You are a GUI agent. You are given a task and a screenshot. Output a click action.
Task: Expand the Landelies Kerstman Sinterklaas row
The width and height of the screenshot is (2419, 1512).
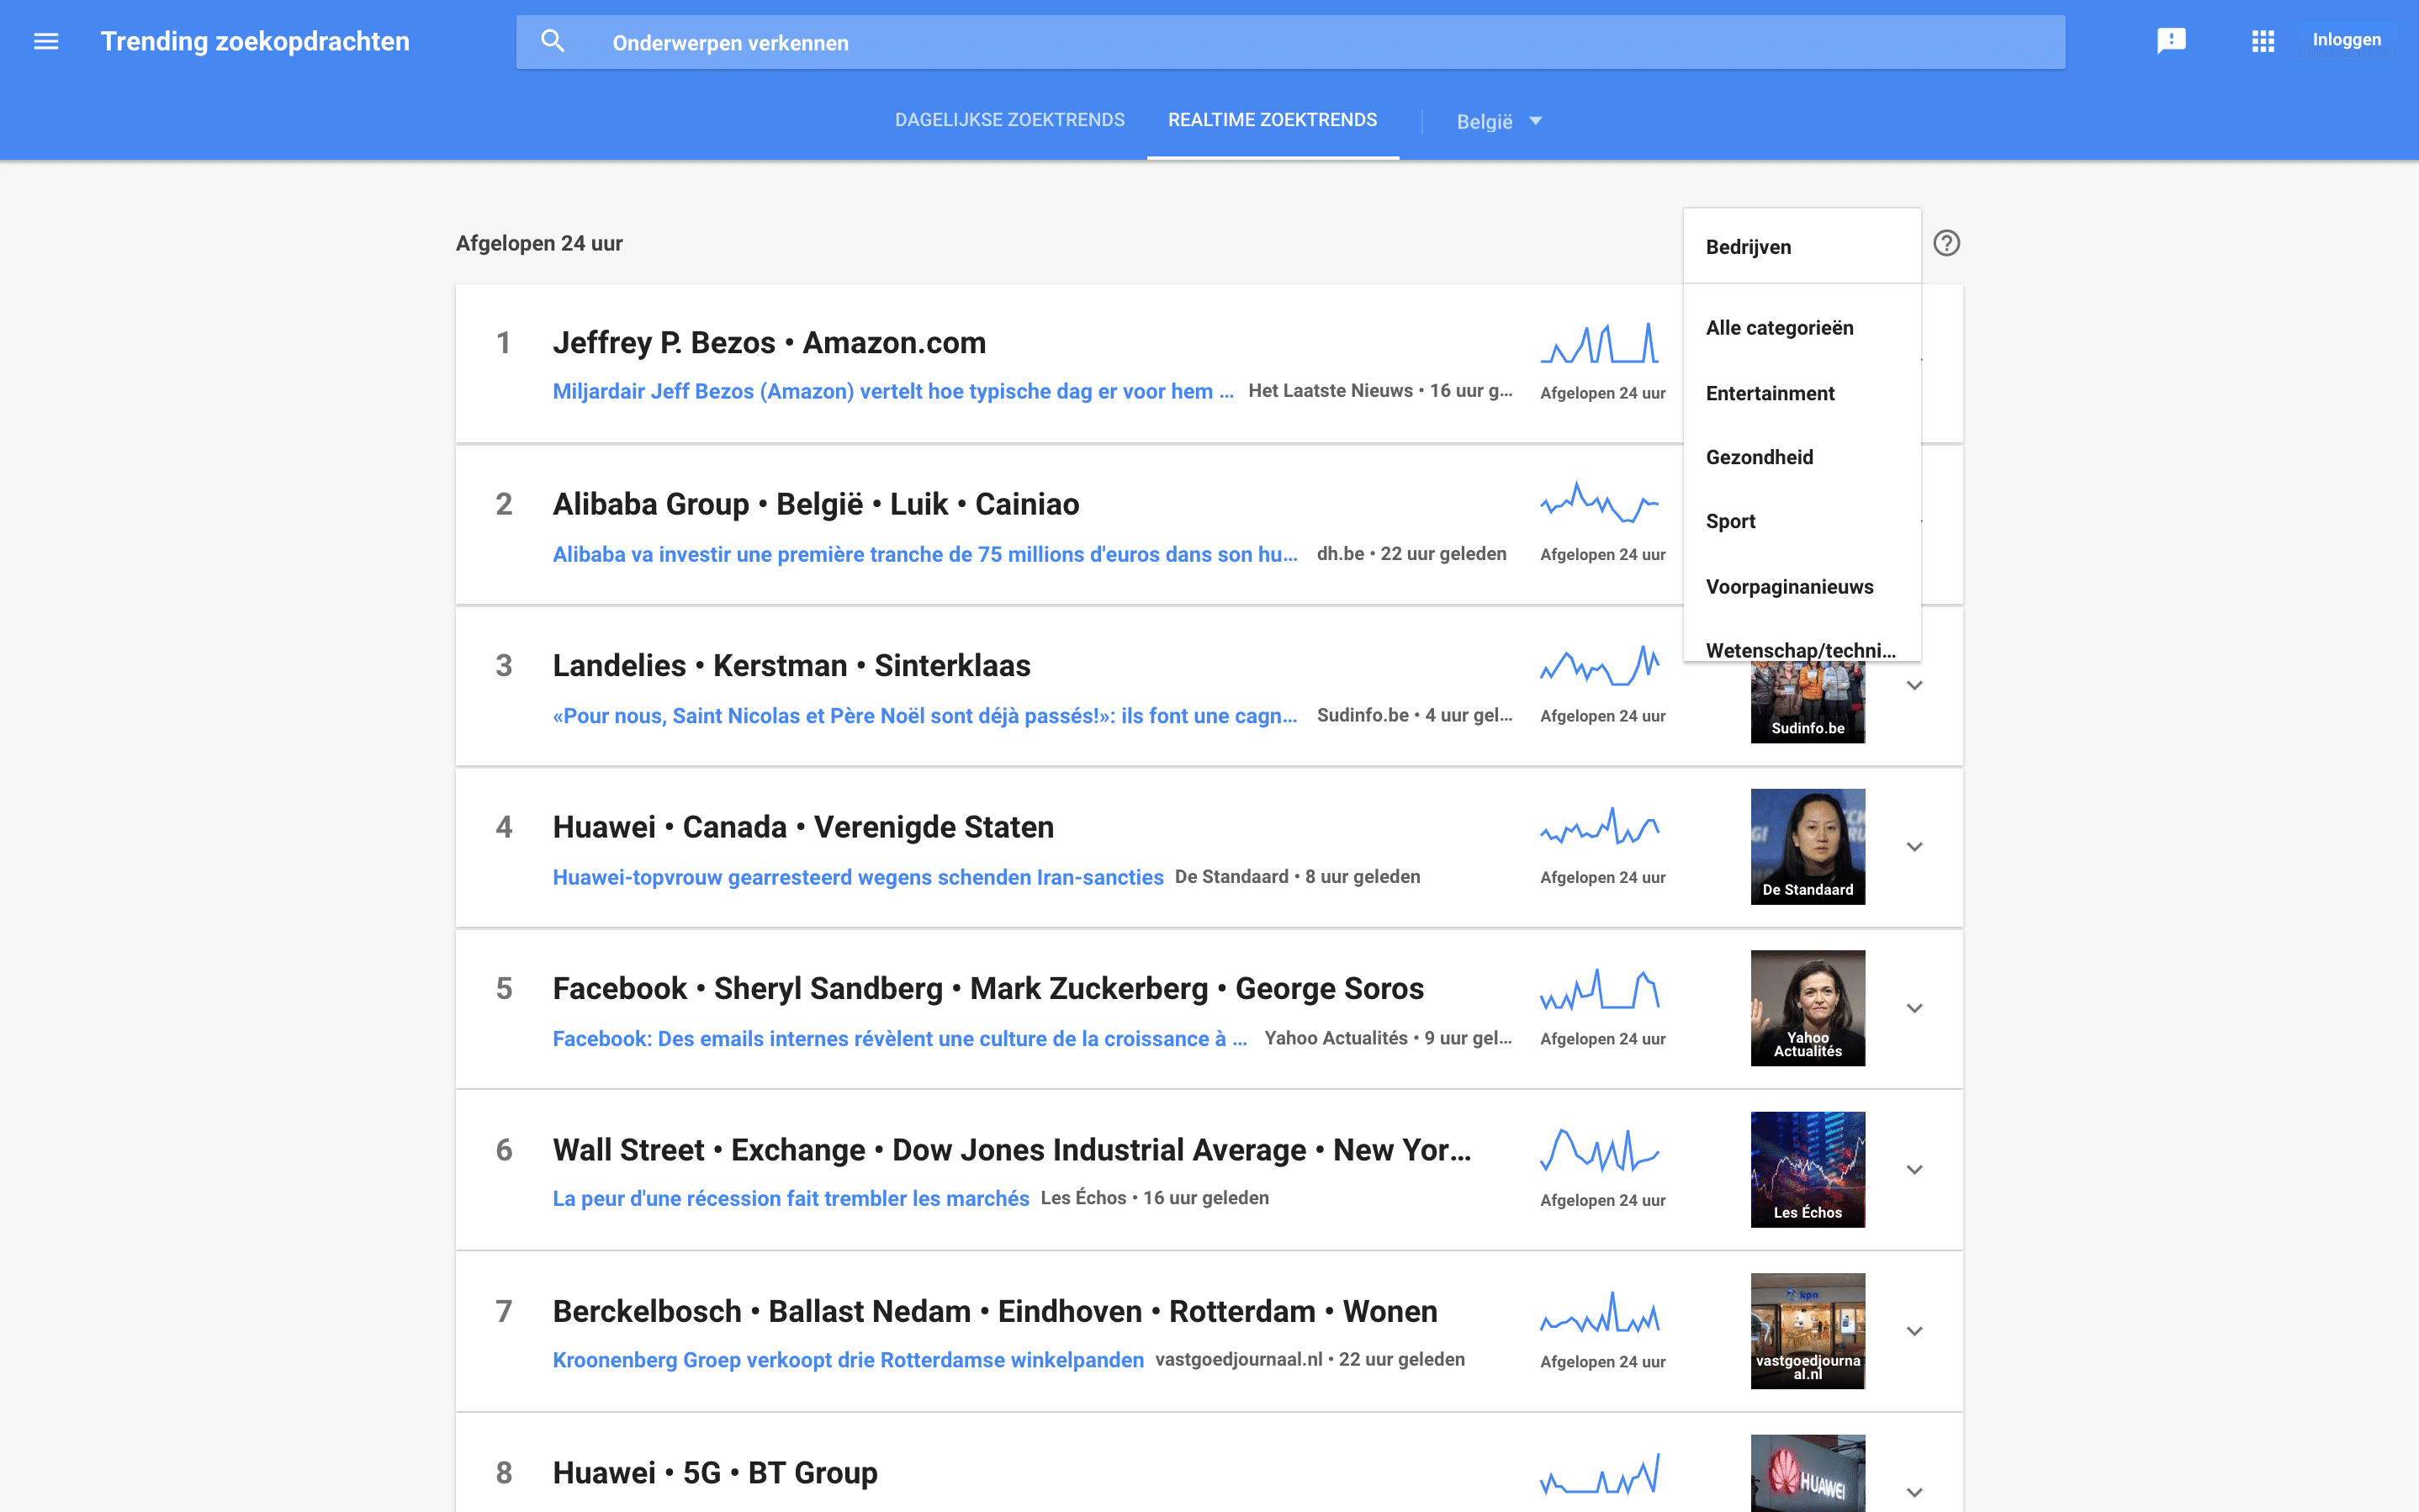1914,686
